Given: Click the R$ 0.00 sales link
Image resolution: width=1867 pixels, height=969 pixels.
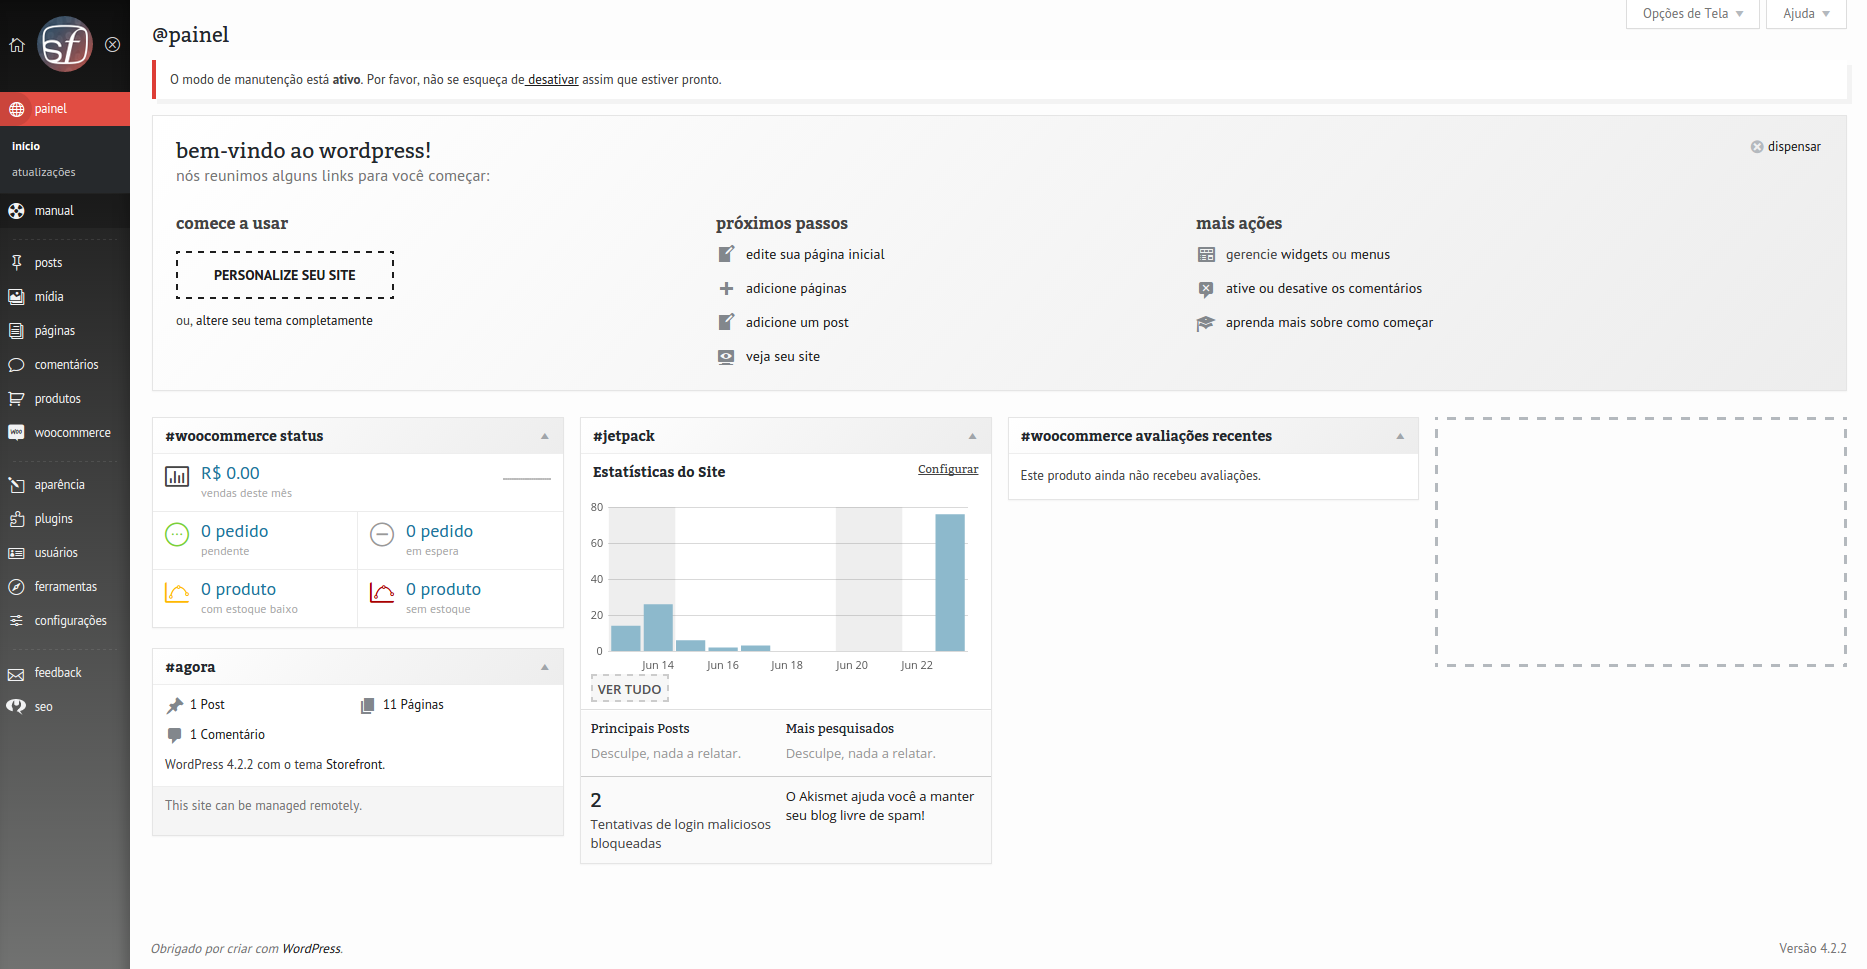Looking at the screenshot, I should click(230, 473).
